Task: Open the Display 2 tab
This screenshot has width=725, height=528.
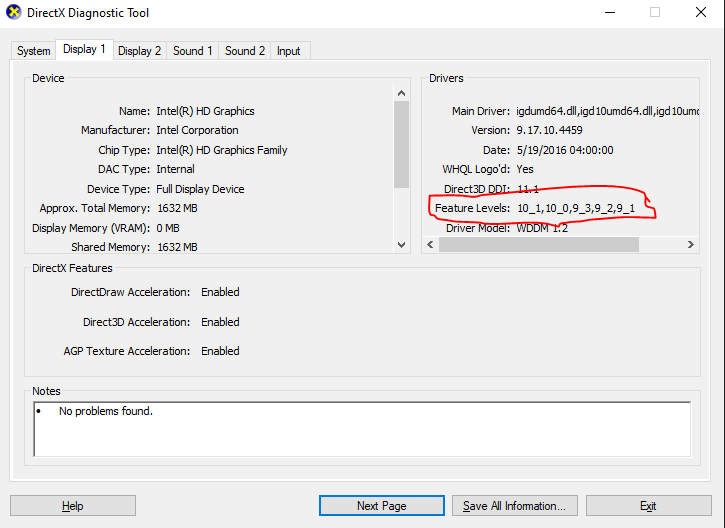Action: [139, 51]
